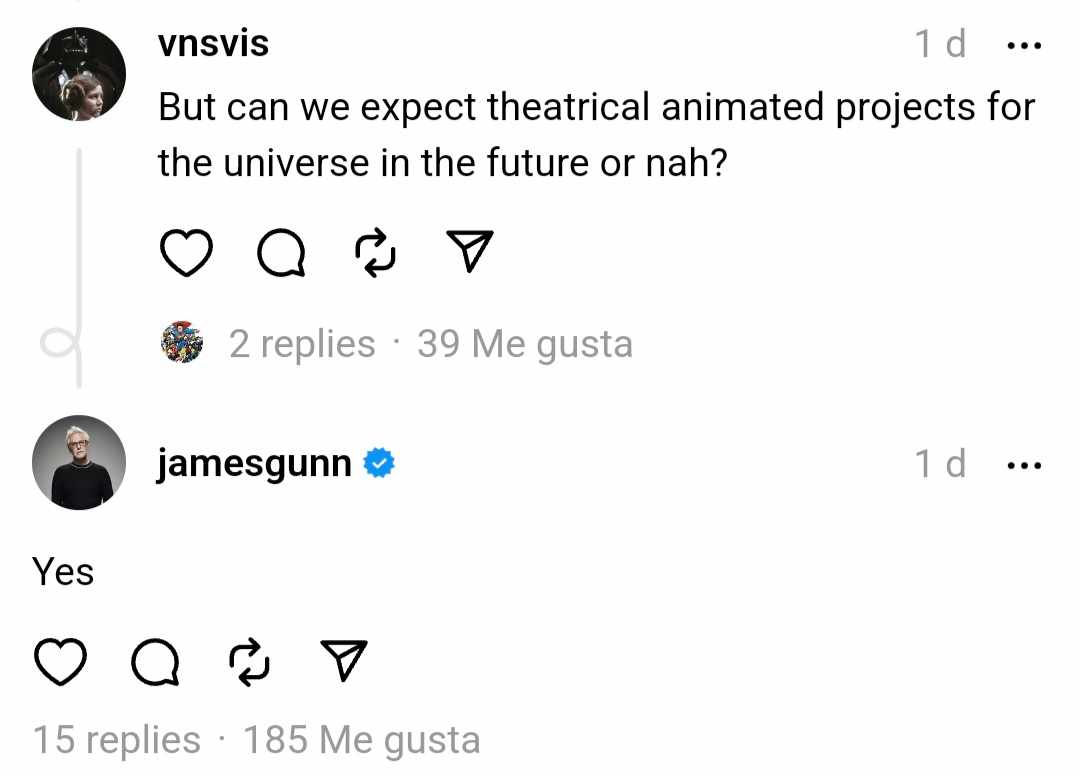Open the three-dot menu on jamesgunn's post
This screenshot has width=1080, height=775.
[1024, 466]
